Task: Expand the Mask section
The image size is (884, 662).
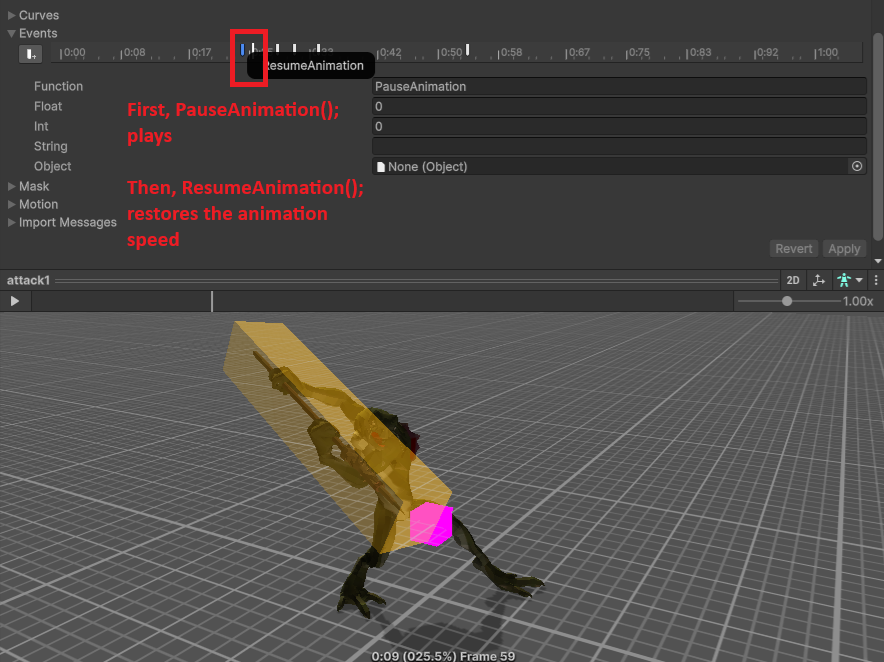Action: pyautogui.click(x=12, y=187)
